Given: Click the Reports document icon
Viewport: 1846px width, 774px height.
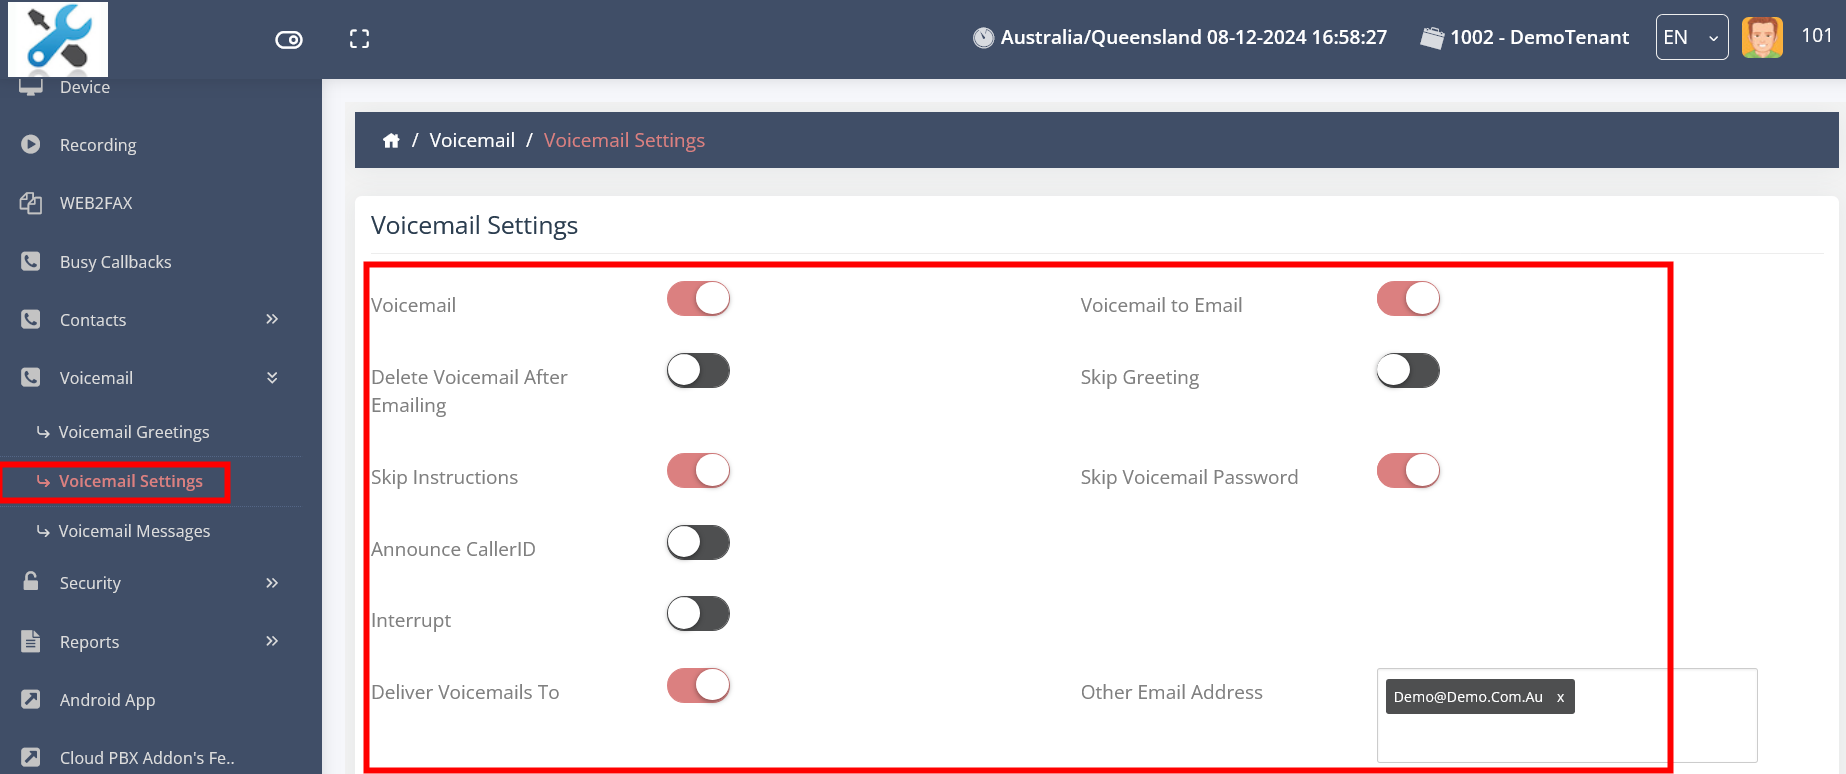Looking at the screenshot, I should click(x=31, y=641).
